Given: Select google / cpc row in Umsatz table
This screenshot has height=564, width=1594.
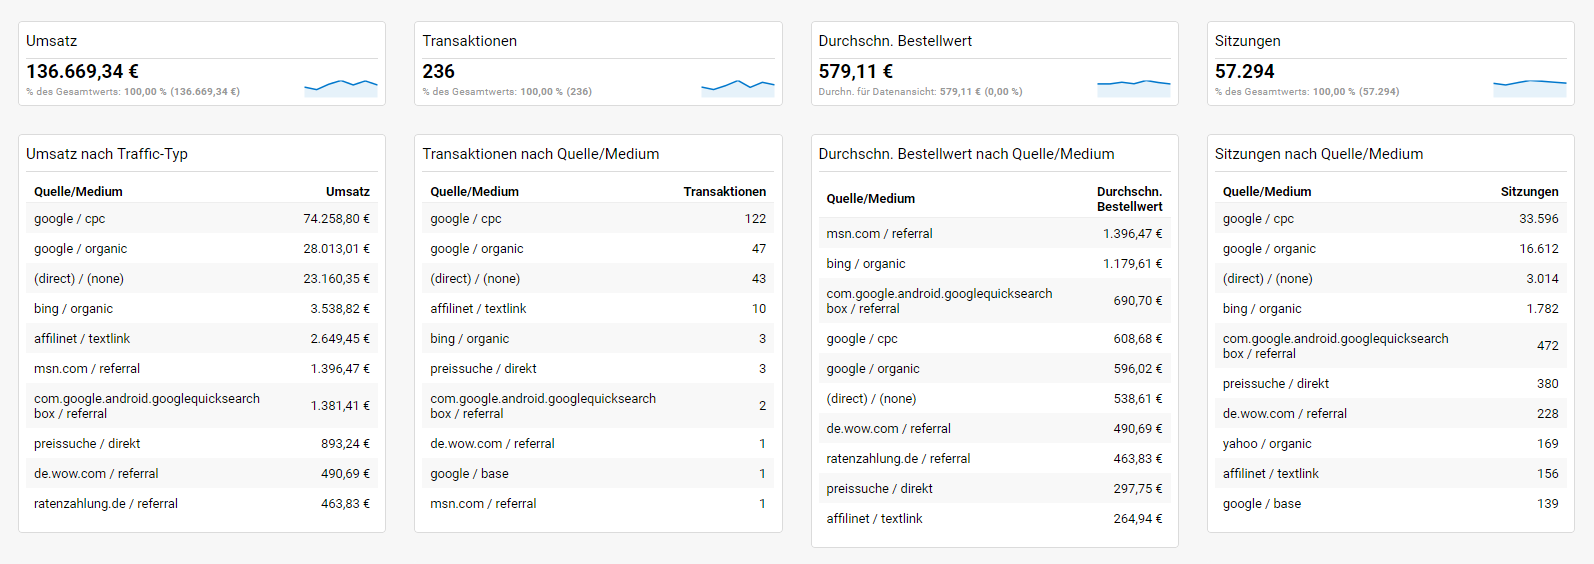Looking at the screenshot, I should click(202, 219).
